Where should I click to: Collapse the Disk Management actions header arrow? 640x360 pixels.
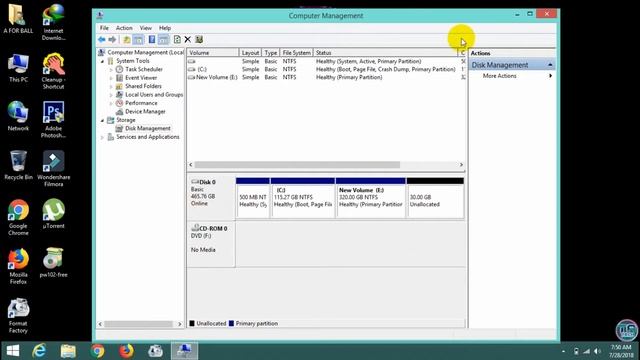tap(550, 65)
